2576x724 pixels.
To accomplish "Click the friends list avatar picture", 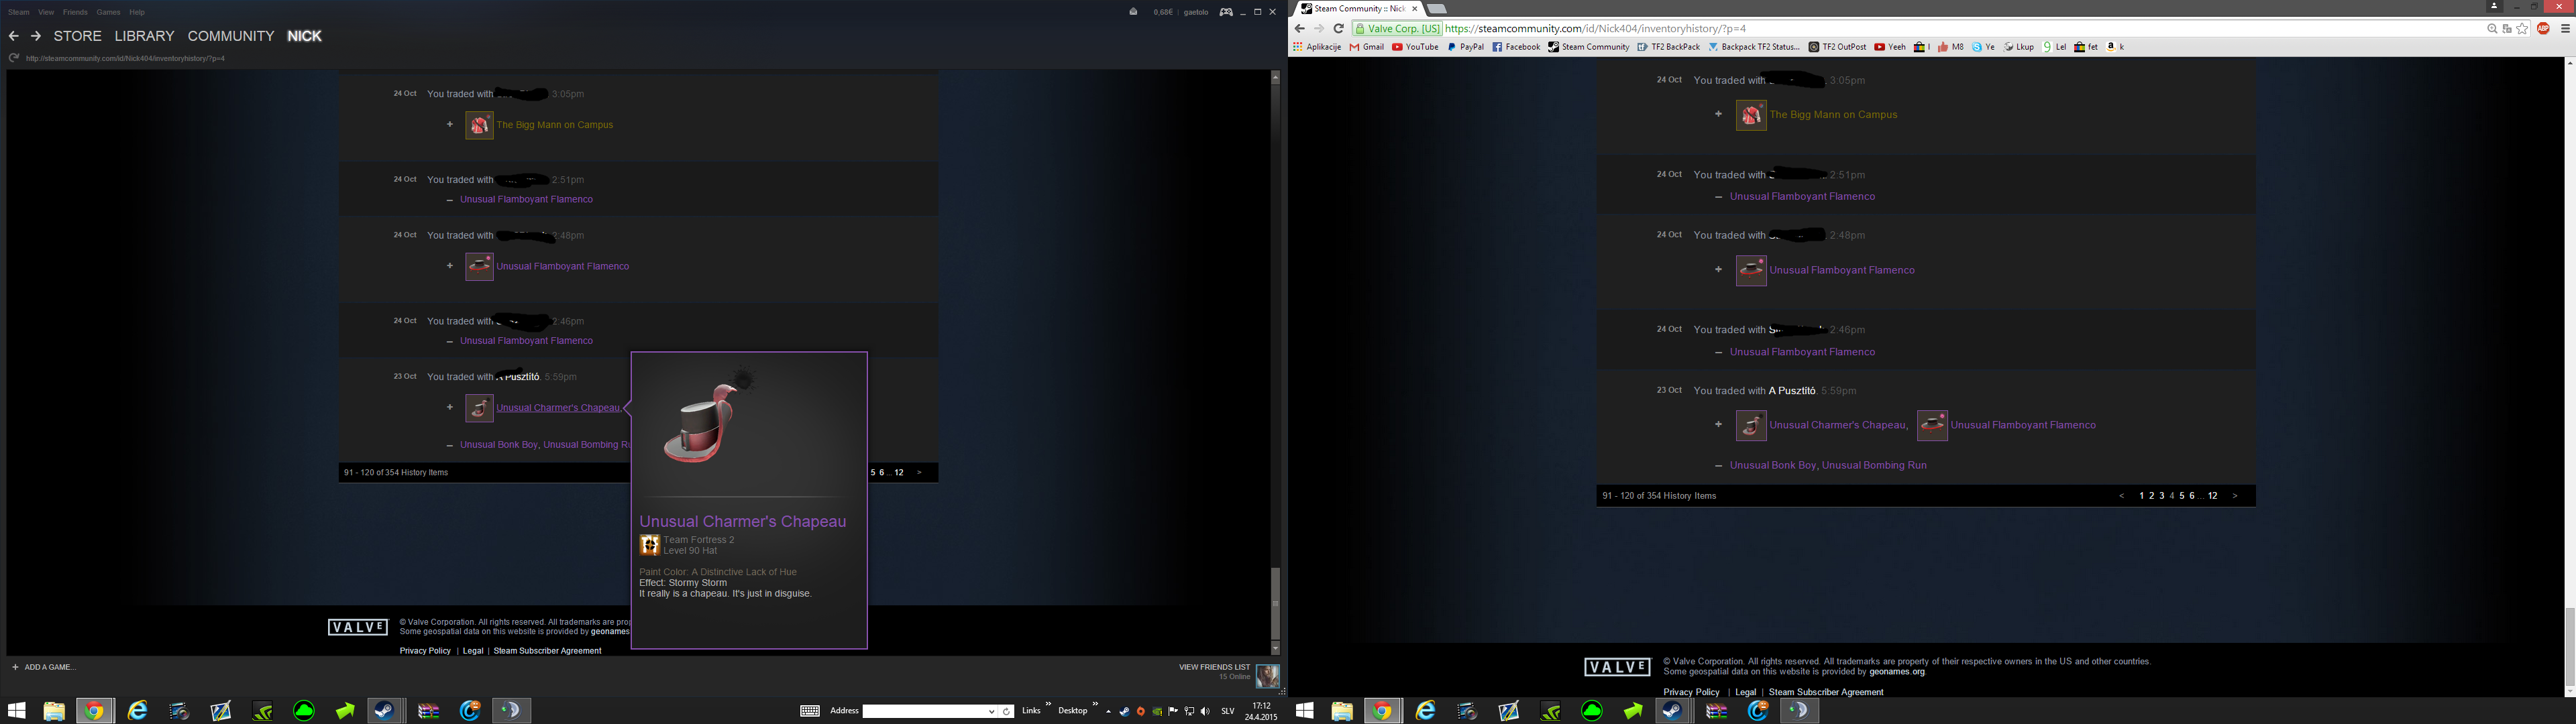I will tap(1268, 676).
